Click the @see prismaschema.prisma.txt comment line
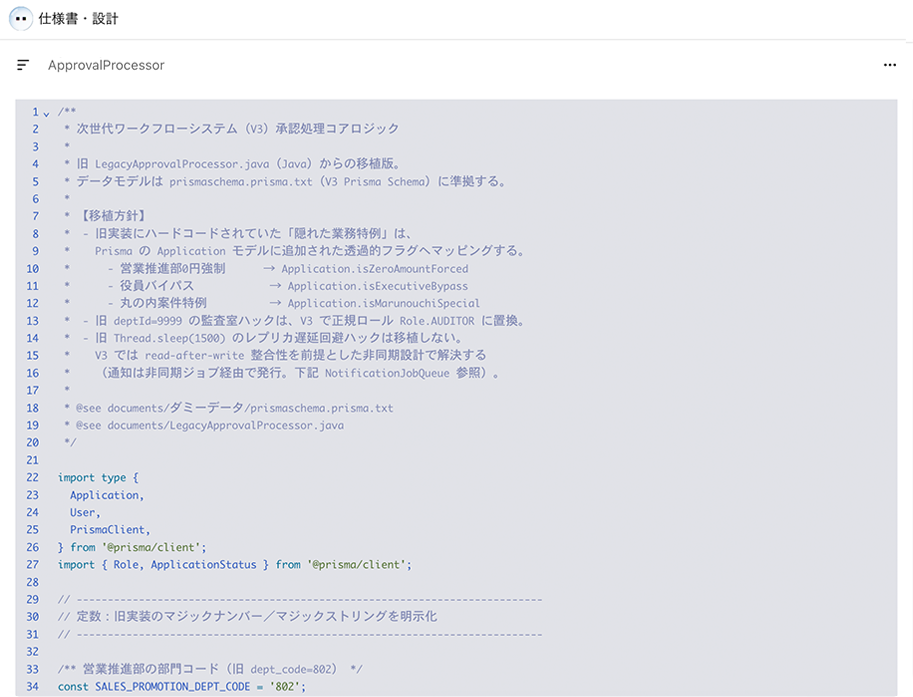This screenshot has height=697, width=913. (228, 408)
